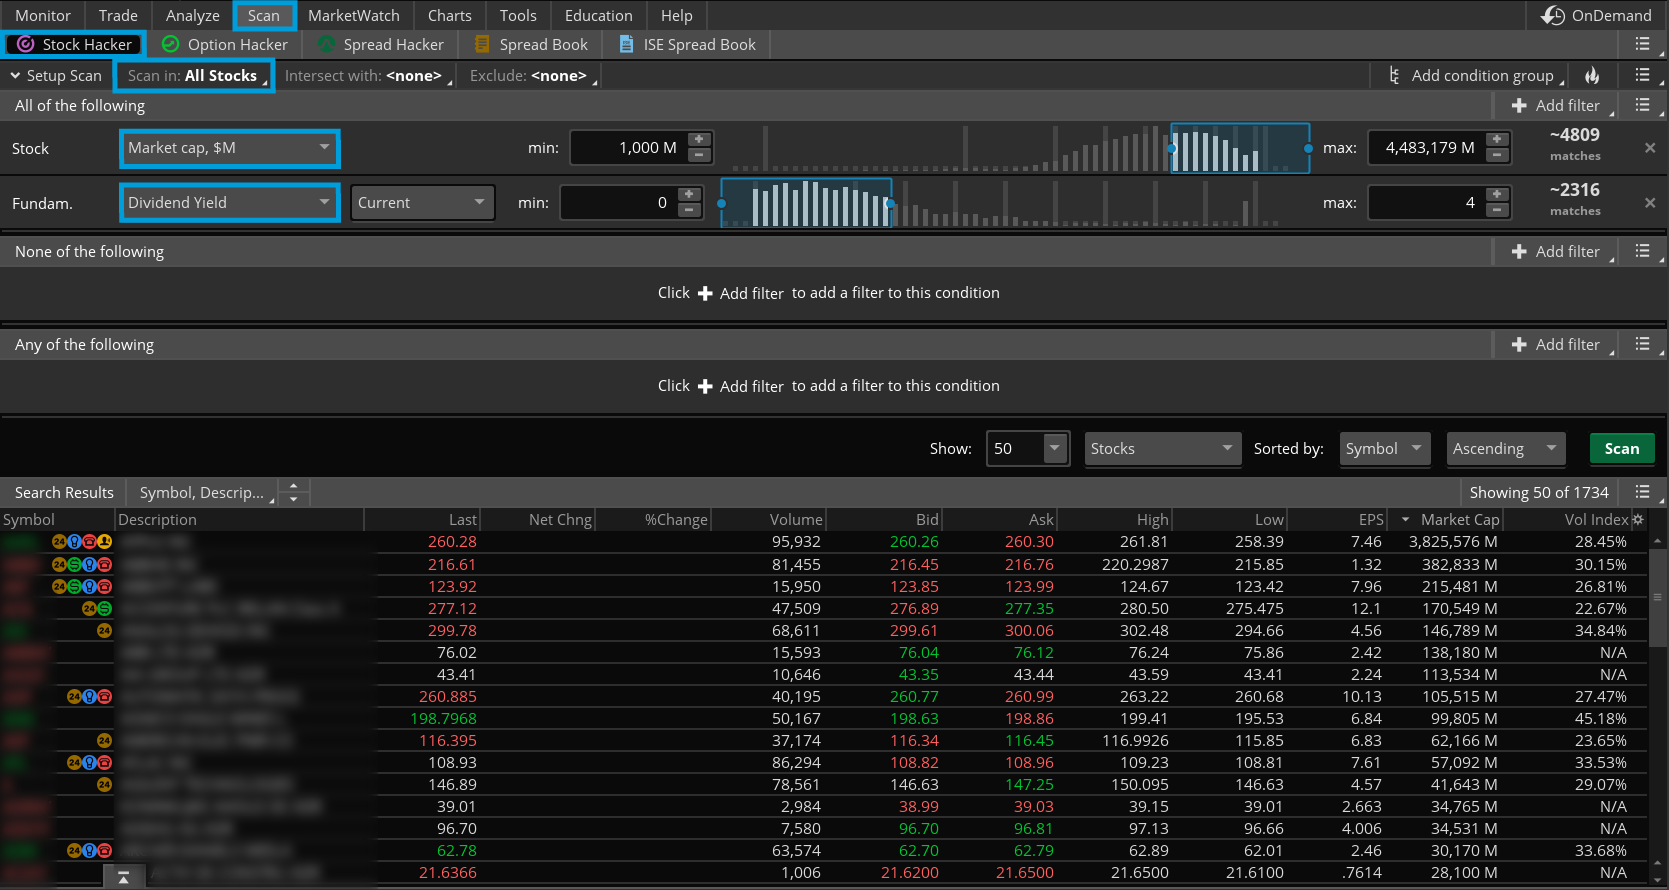
Task: Click Market cap histogram left slider handle
Action: click(x=1172, y=148)
